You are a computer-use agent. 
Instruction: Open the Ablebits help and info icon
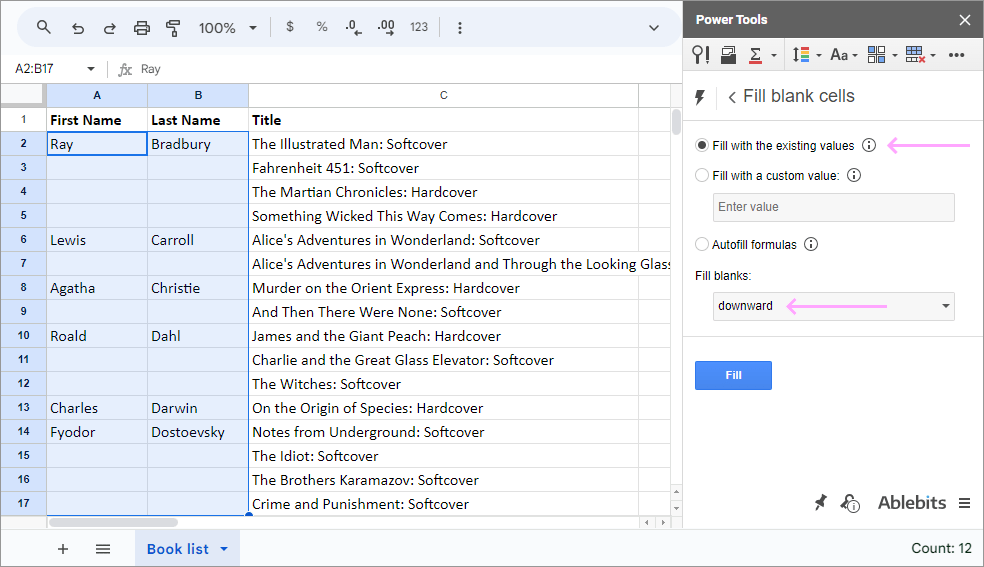point(850,503)
